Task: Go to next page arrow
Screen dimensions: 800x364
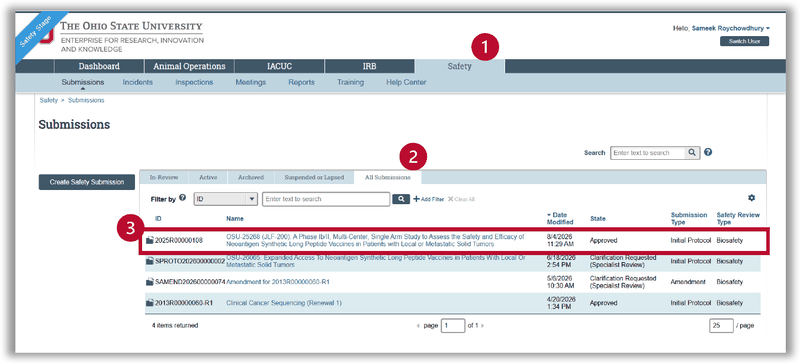Action: tap(483, 326)
